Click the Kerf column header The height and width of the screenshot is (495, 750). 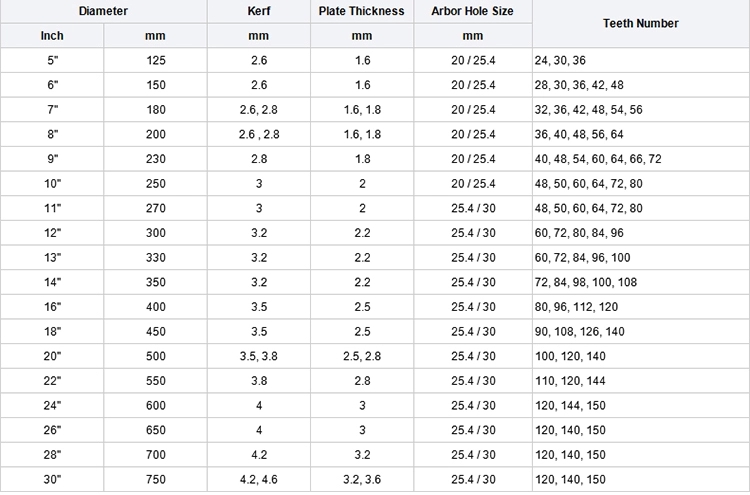point(258,11)
